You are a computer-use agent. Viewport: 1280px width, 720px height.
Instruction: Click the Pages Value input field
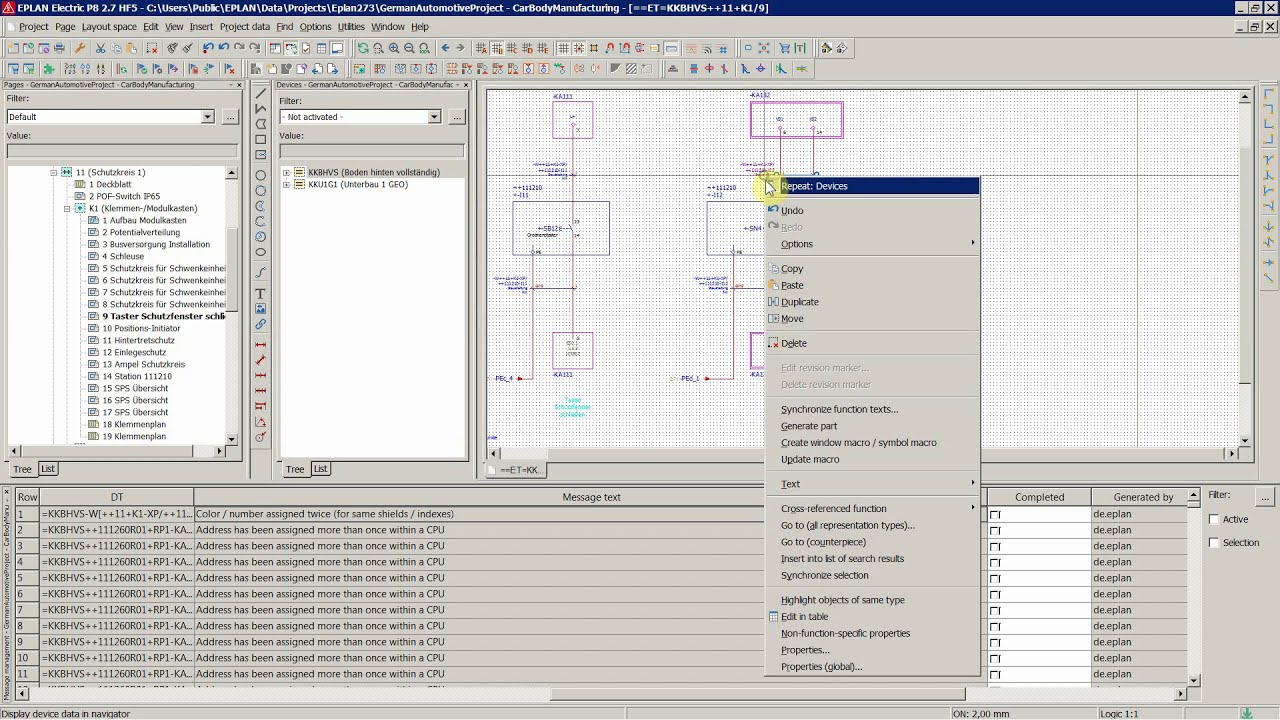123,151
